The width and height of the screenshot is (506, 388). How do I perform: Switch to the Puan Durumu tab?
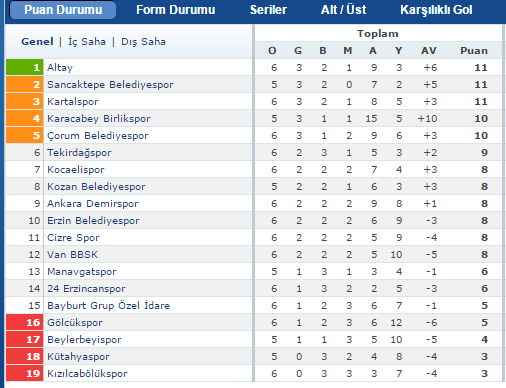[x=63, y=10]
